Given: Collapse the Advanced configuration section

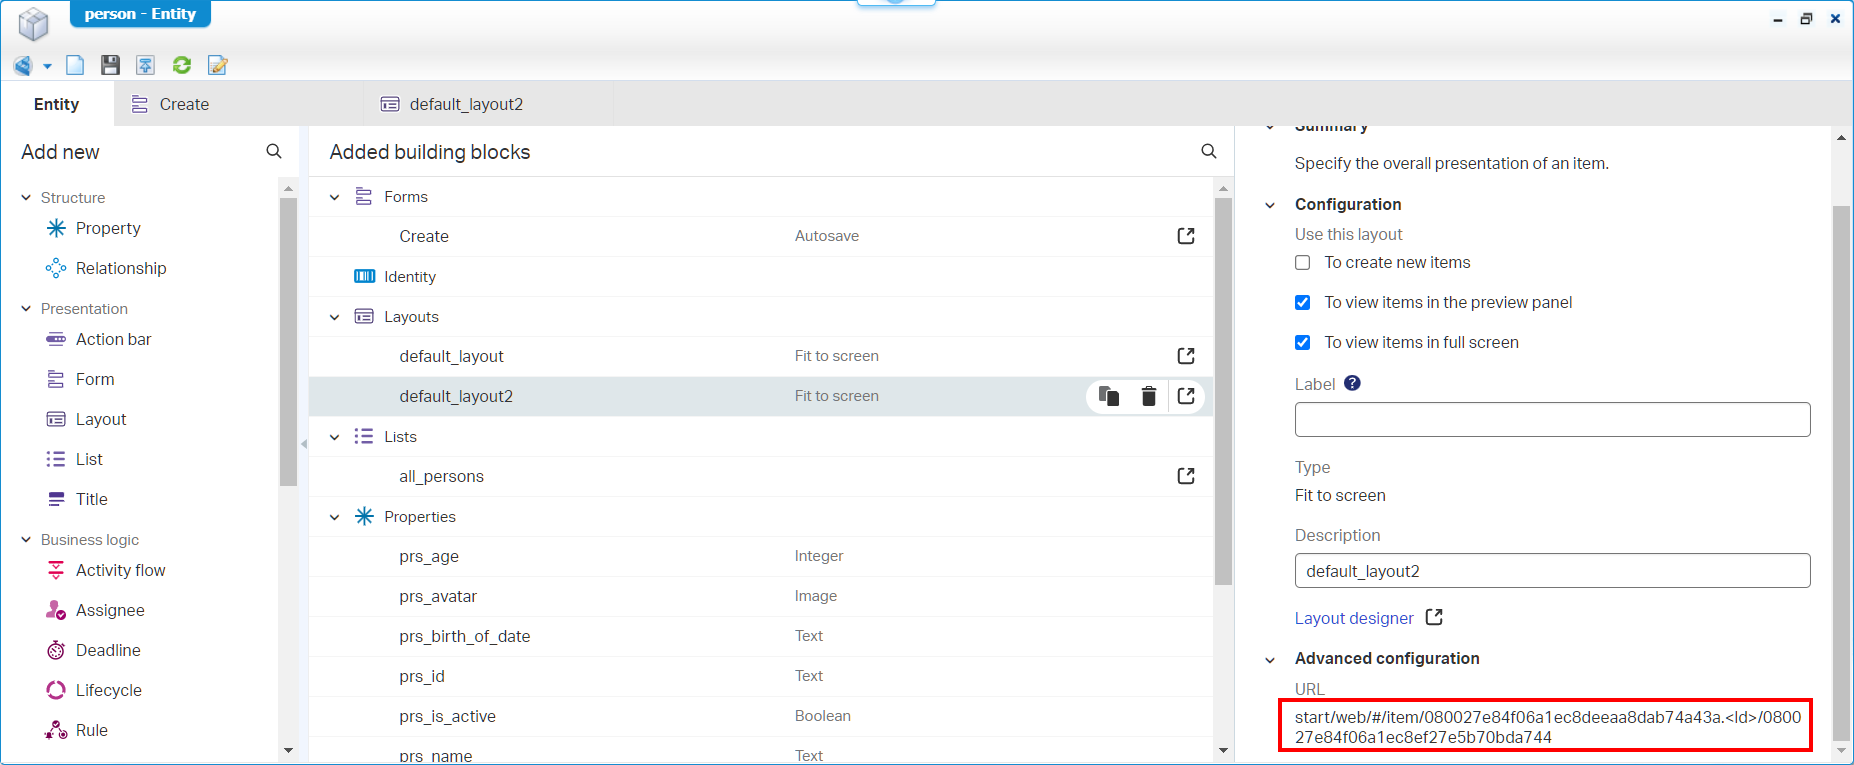Looking at the screenshot, I should 1270,659.
